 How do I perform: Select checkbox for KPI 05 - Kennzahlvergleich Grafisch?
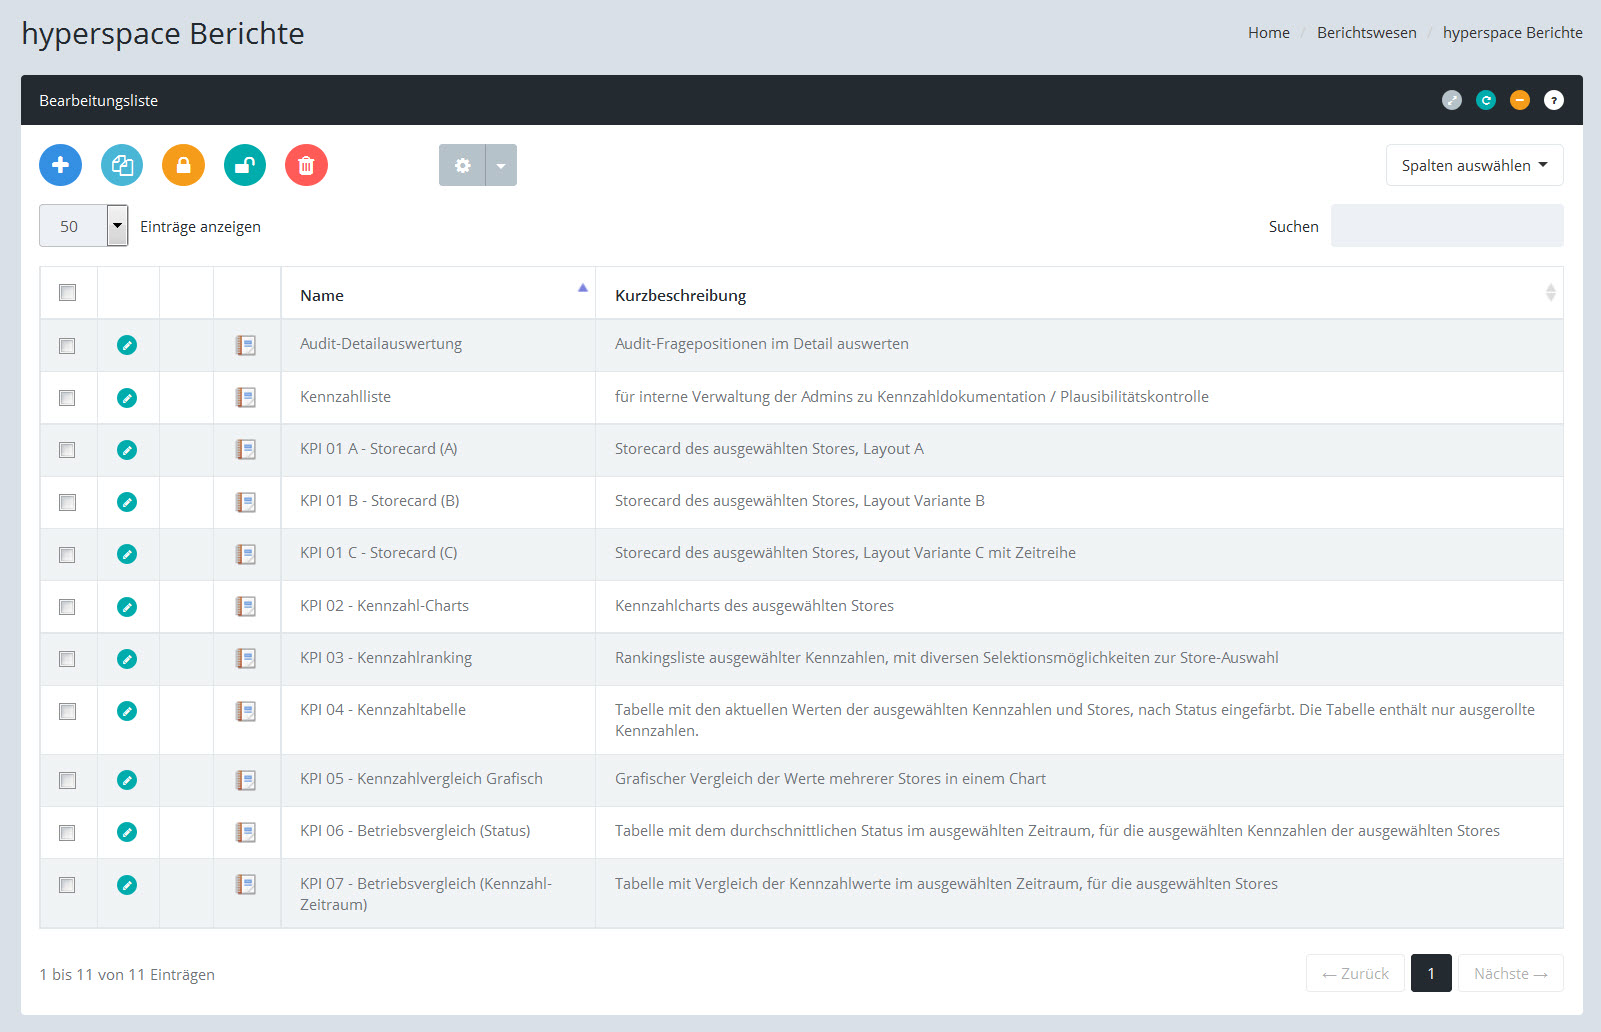point(67,780)
